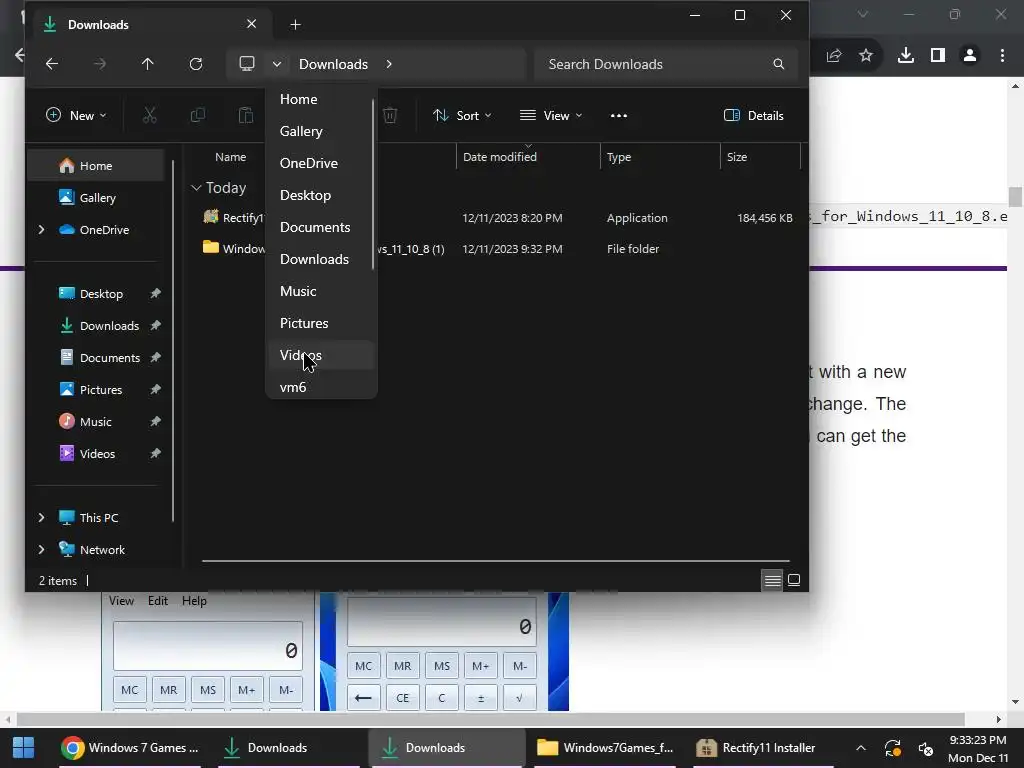Select Desktop in the dropdown list
The image size is (1024, 768).
321,195
